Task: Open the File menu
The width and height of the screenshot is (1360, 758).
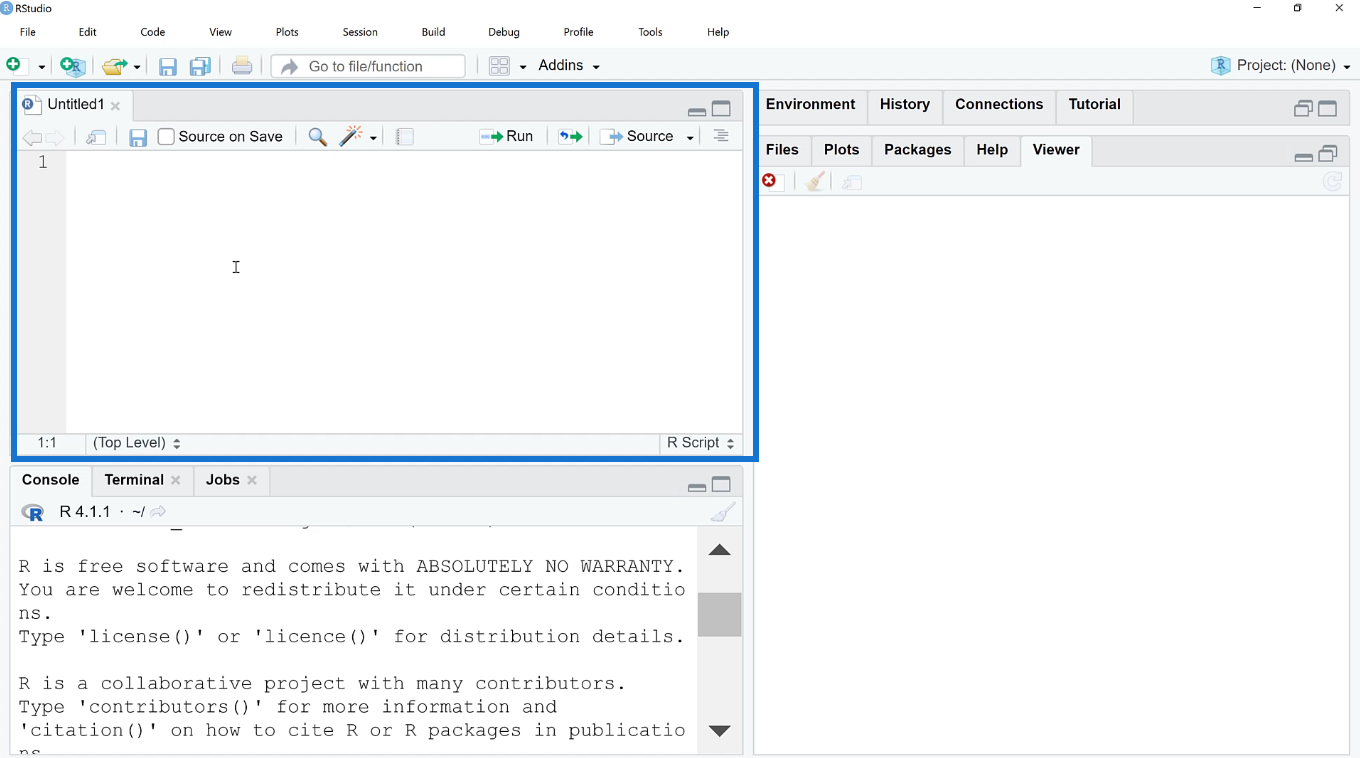Action: 28,32
